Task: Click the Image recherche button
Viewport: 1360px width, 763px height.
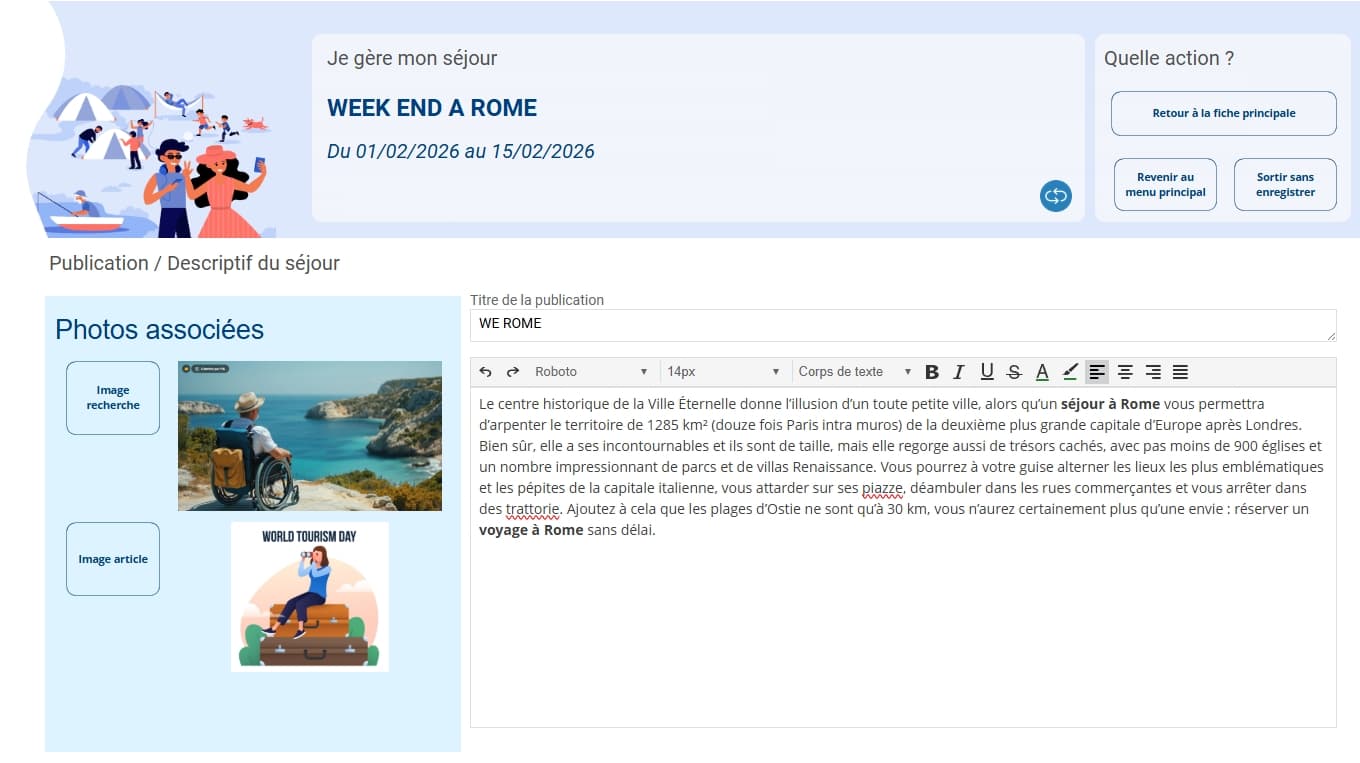Action: [113, 398]
